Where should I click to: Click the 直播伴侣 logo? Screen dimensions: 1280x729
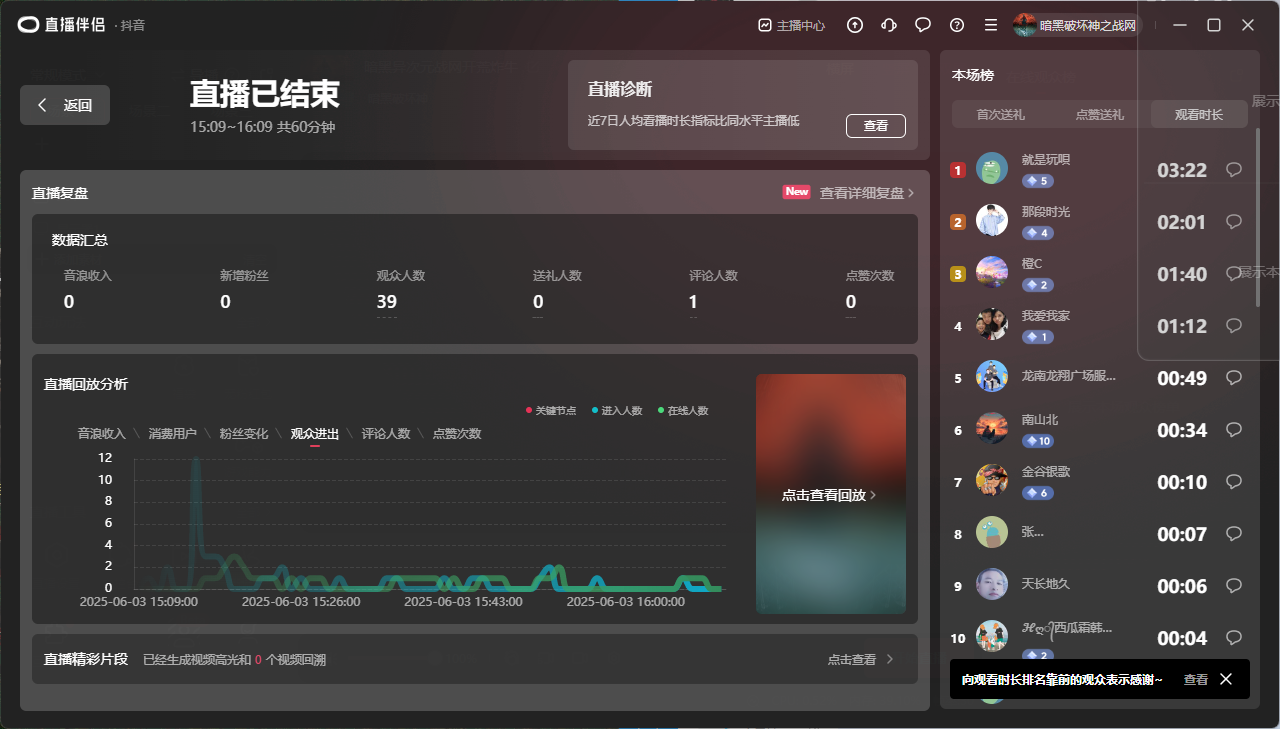[62, 25]
